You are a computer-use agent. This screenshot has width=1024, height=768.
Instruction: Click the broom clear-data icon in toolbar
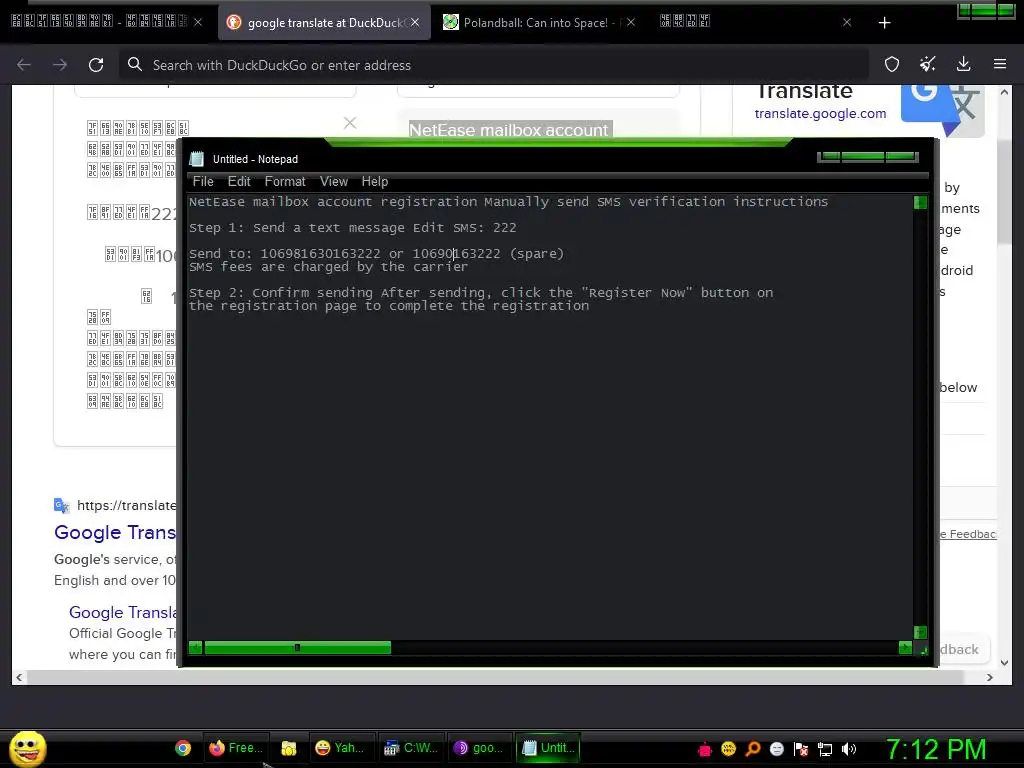coord(927,64)
